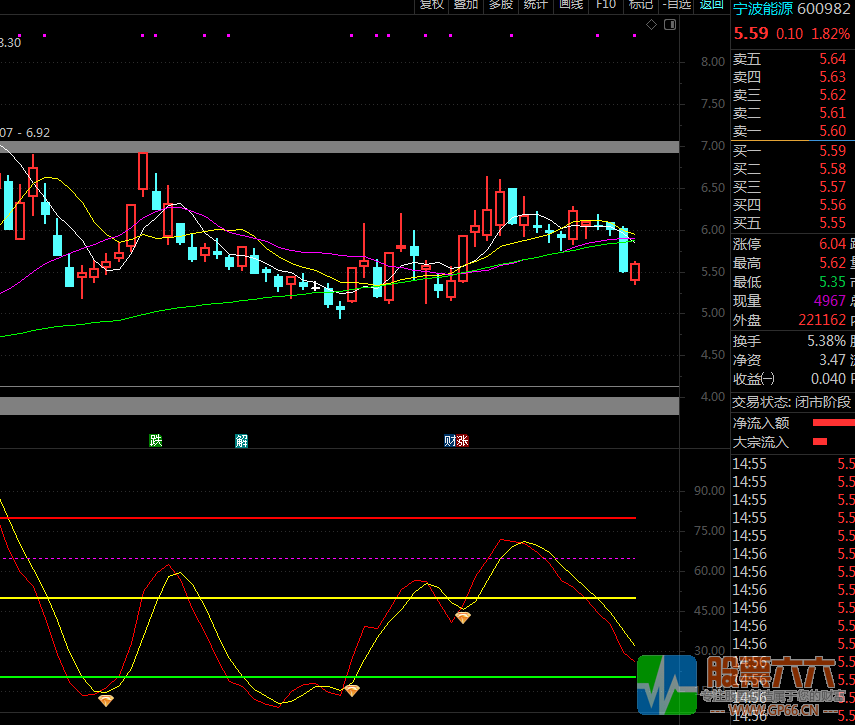The image size is (855, 725).
Task: Click the 收益(一) 0.040 value
Action: point(829,379)
